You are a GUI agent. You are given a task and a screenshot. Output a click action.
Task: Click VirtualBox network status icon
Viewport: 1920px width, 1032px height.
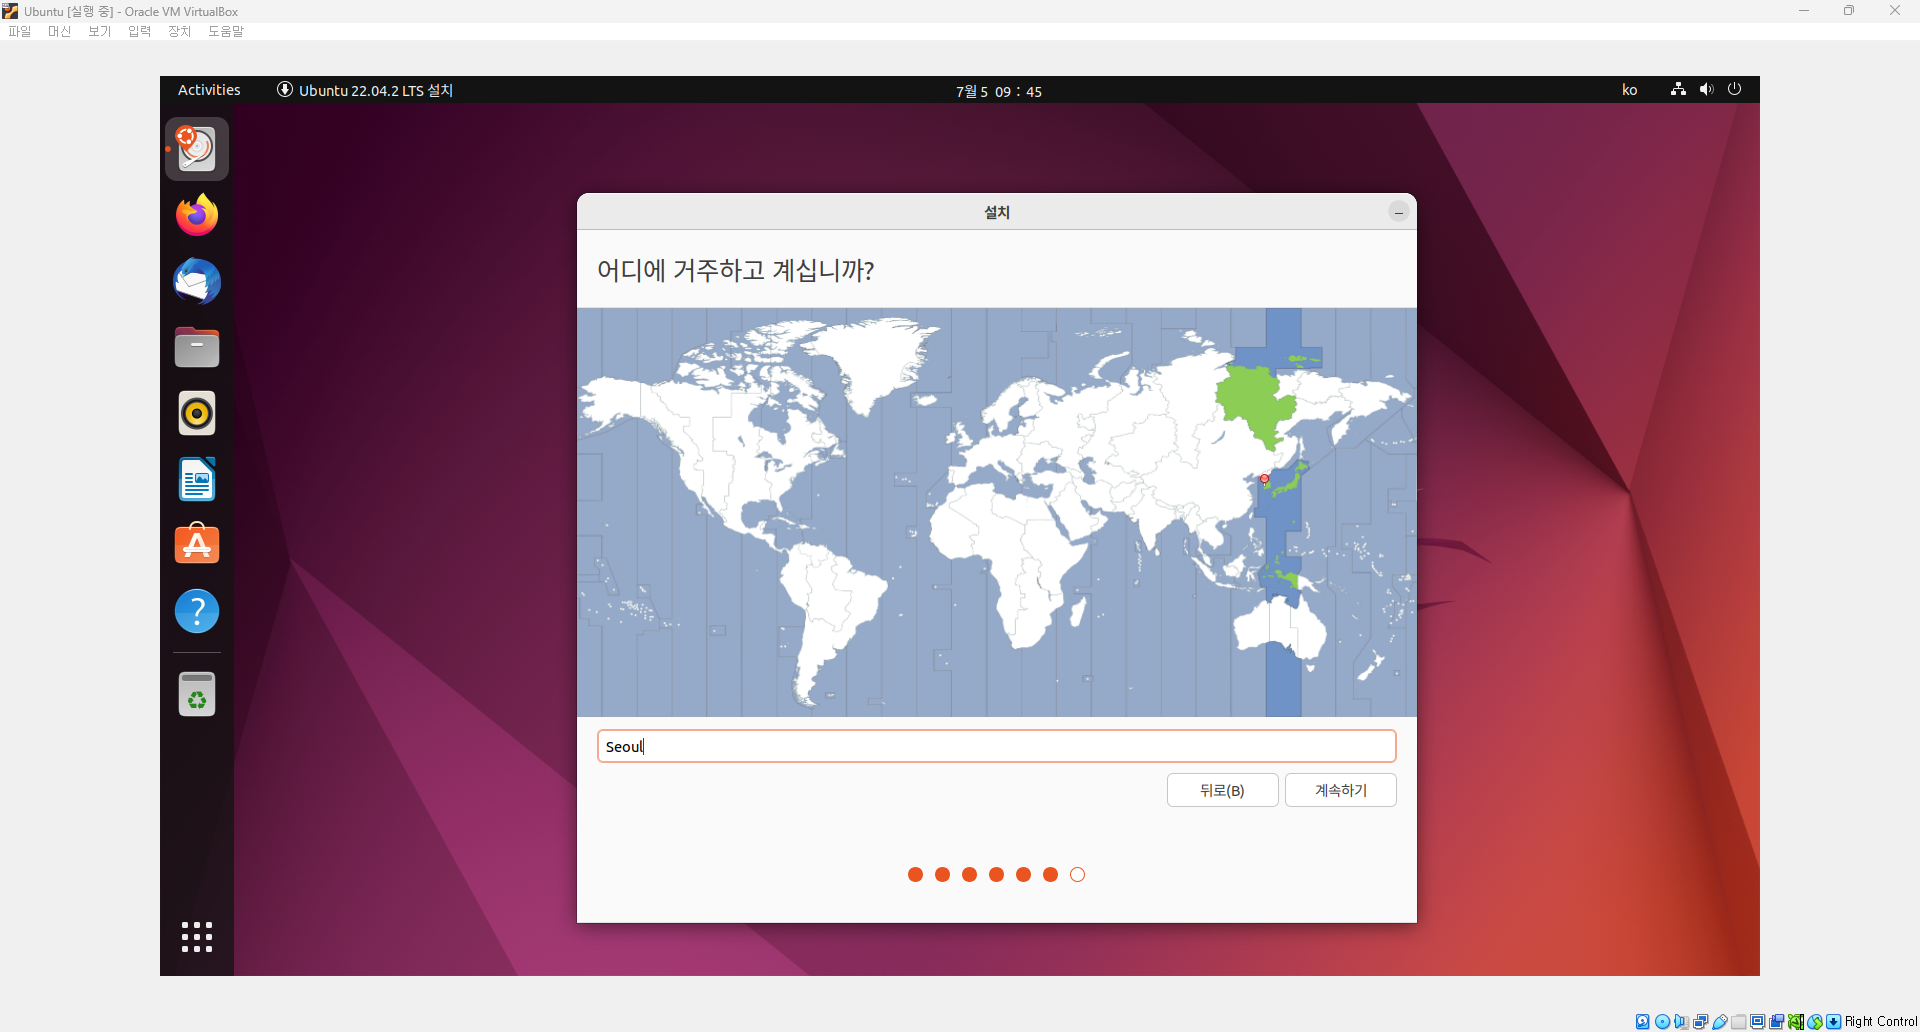pyautogui.click(x=1700, y=1021)
